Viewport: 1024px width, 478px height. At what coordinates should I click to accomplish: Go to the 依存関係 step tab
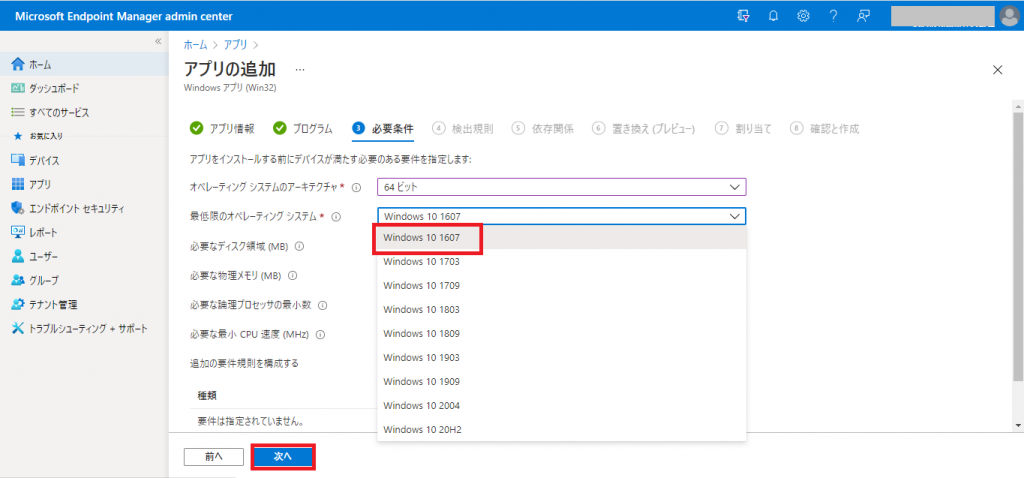point(543,129)
